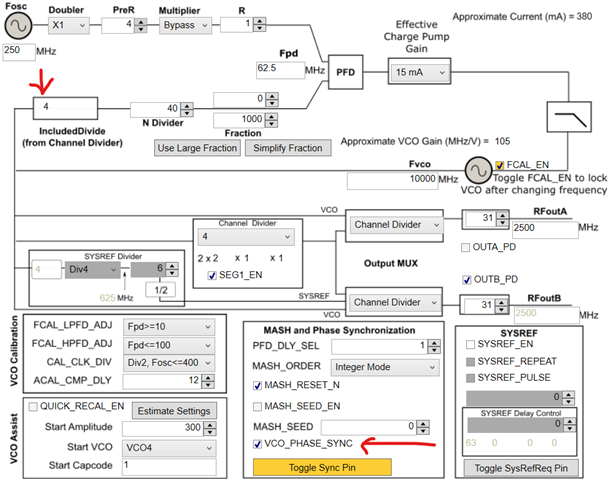Image resolution: width=609 pixels, height=480 pixels.
Task: Click the loop filter block icon
Action: [x=569, y=117]
